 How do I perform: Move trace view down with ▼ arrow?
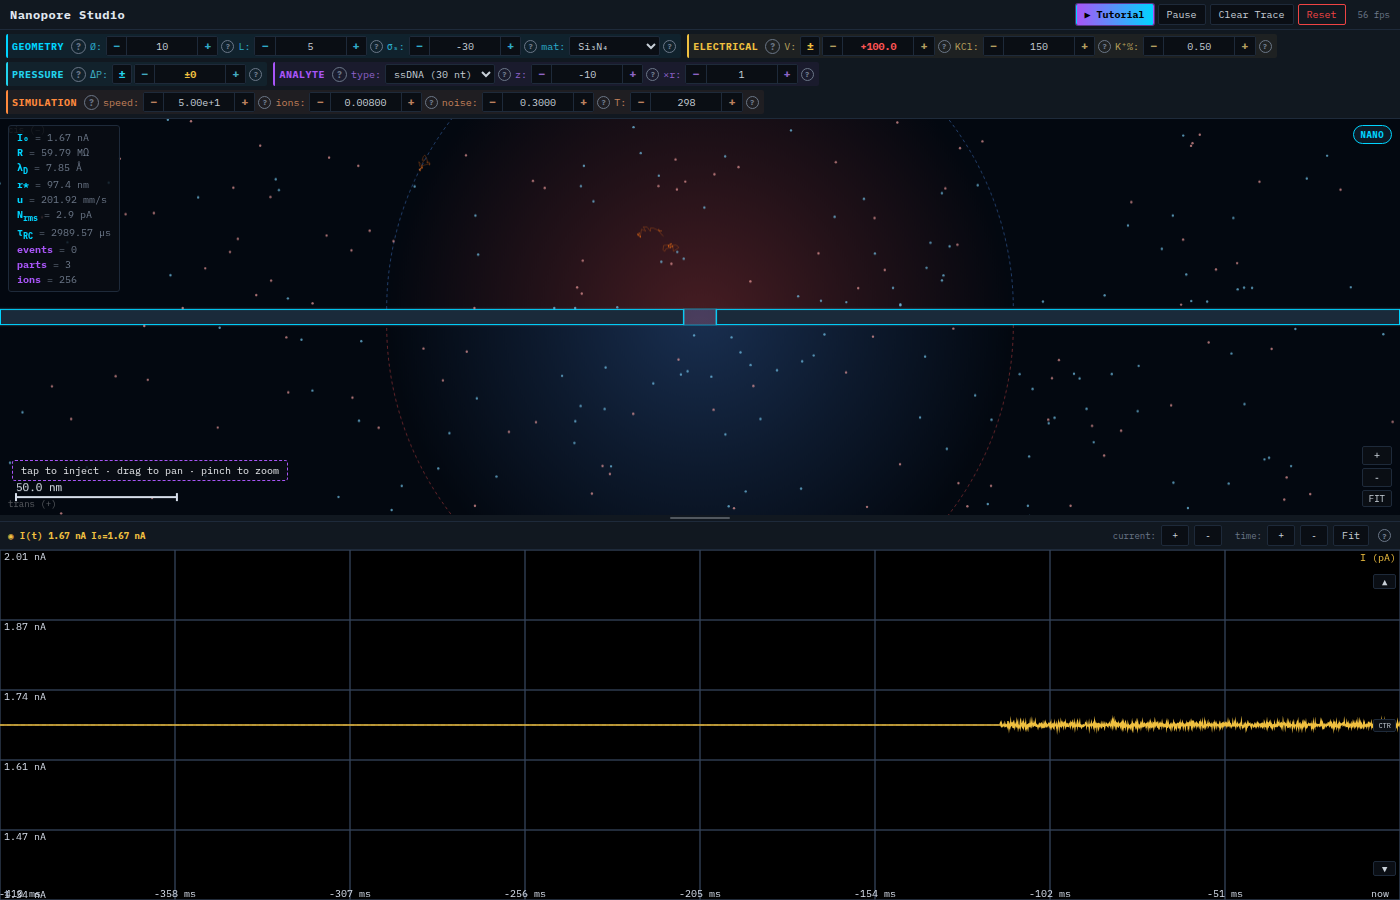(1384, 869)
